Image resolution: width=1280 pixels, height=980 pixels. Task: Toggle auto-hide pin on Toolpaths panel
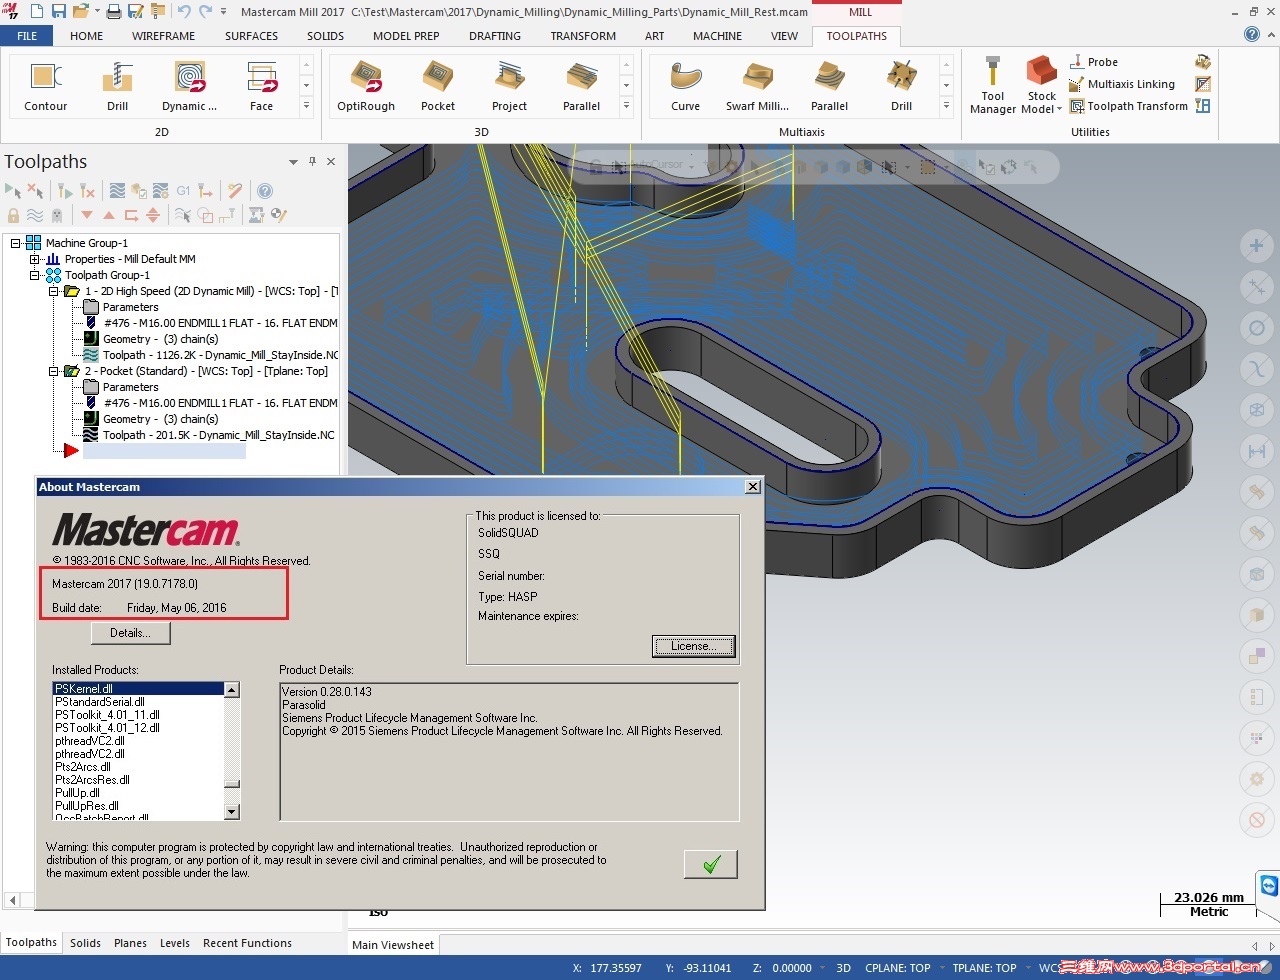click(x=312, y=161)
